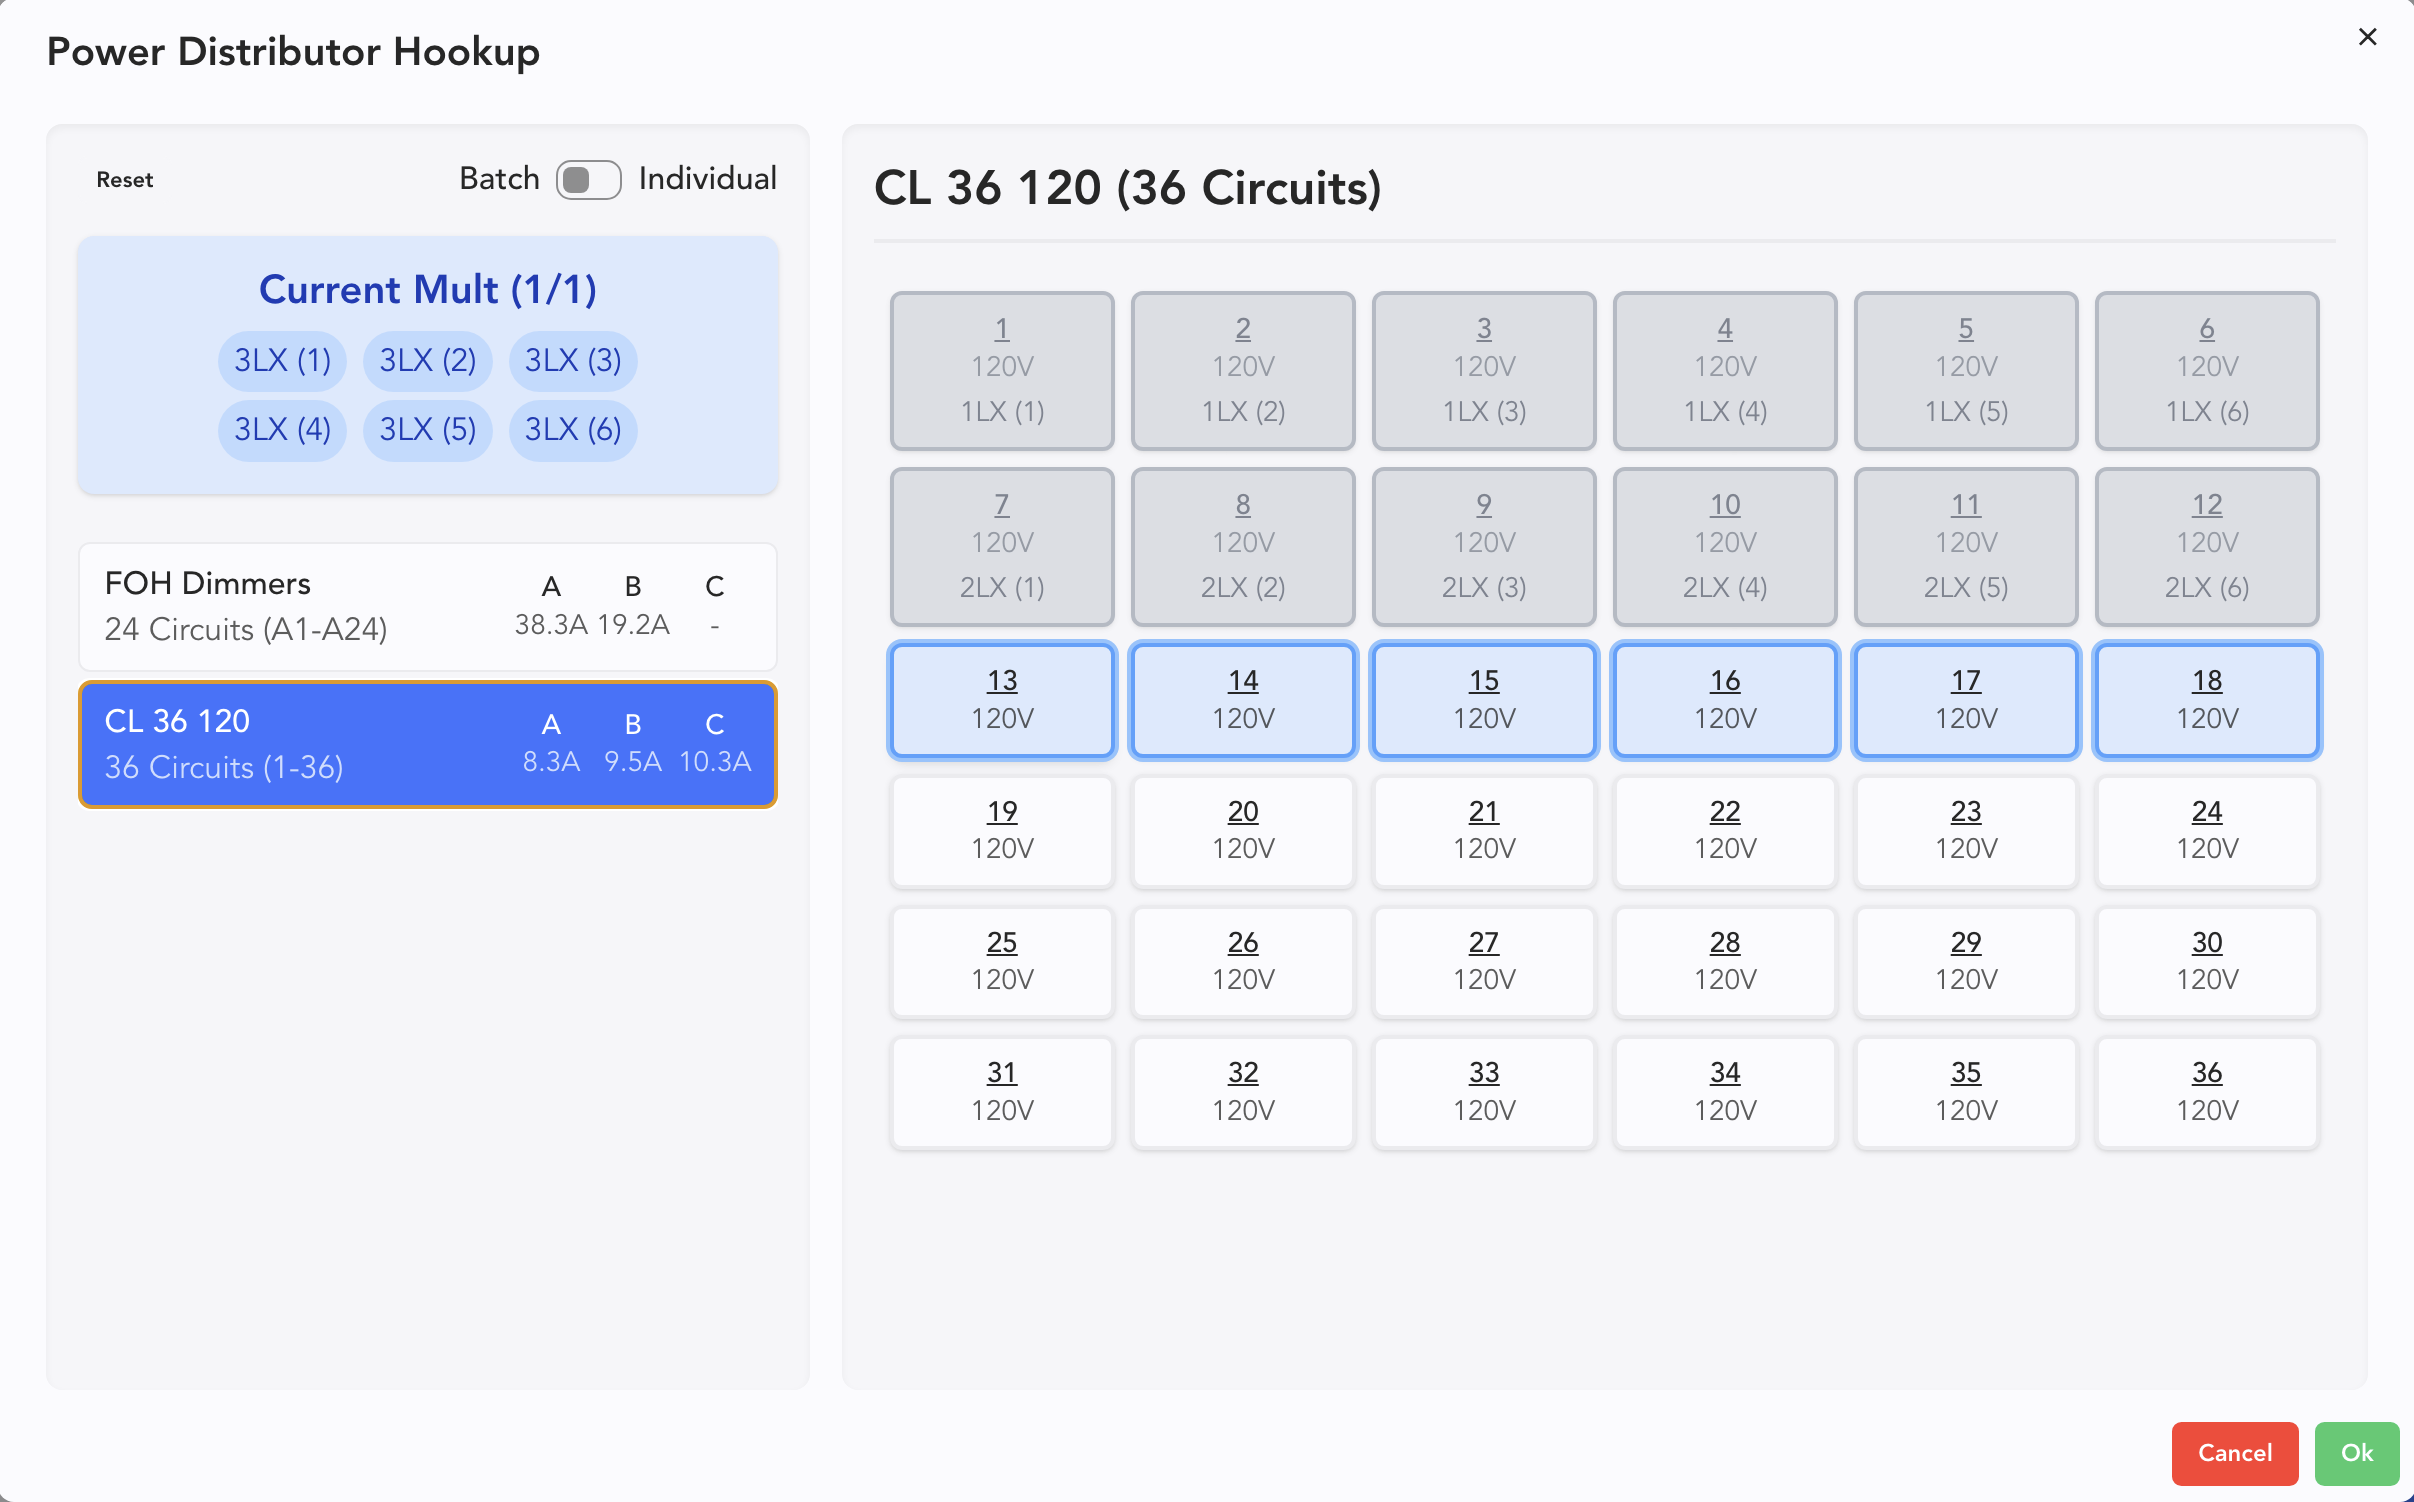The height and width of the screenshot is (1502, 2414).
Task: Select the CL 36 120 distributor
Action: click(x=428, y=744)
